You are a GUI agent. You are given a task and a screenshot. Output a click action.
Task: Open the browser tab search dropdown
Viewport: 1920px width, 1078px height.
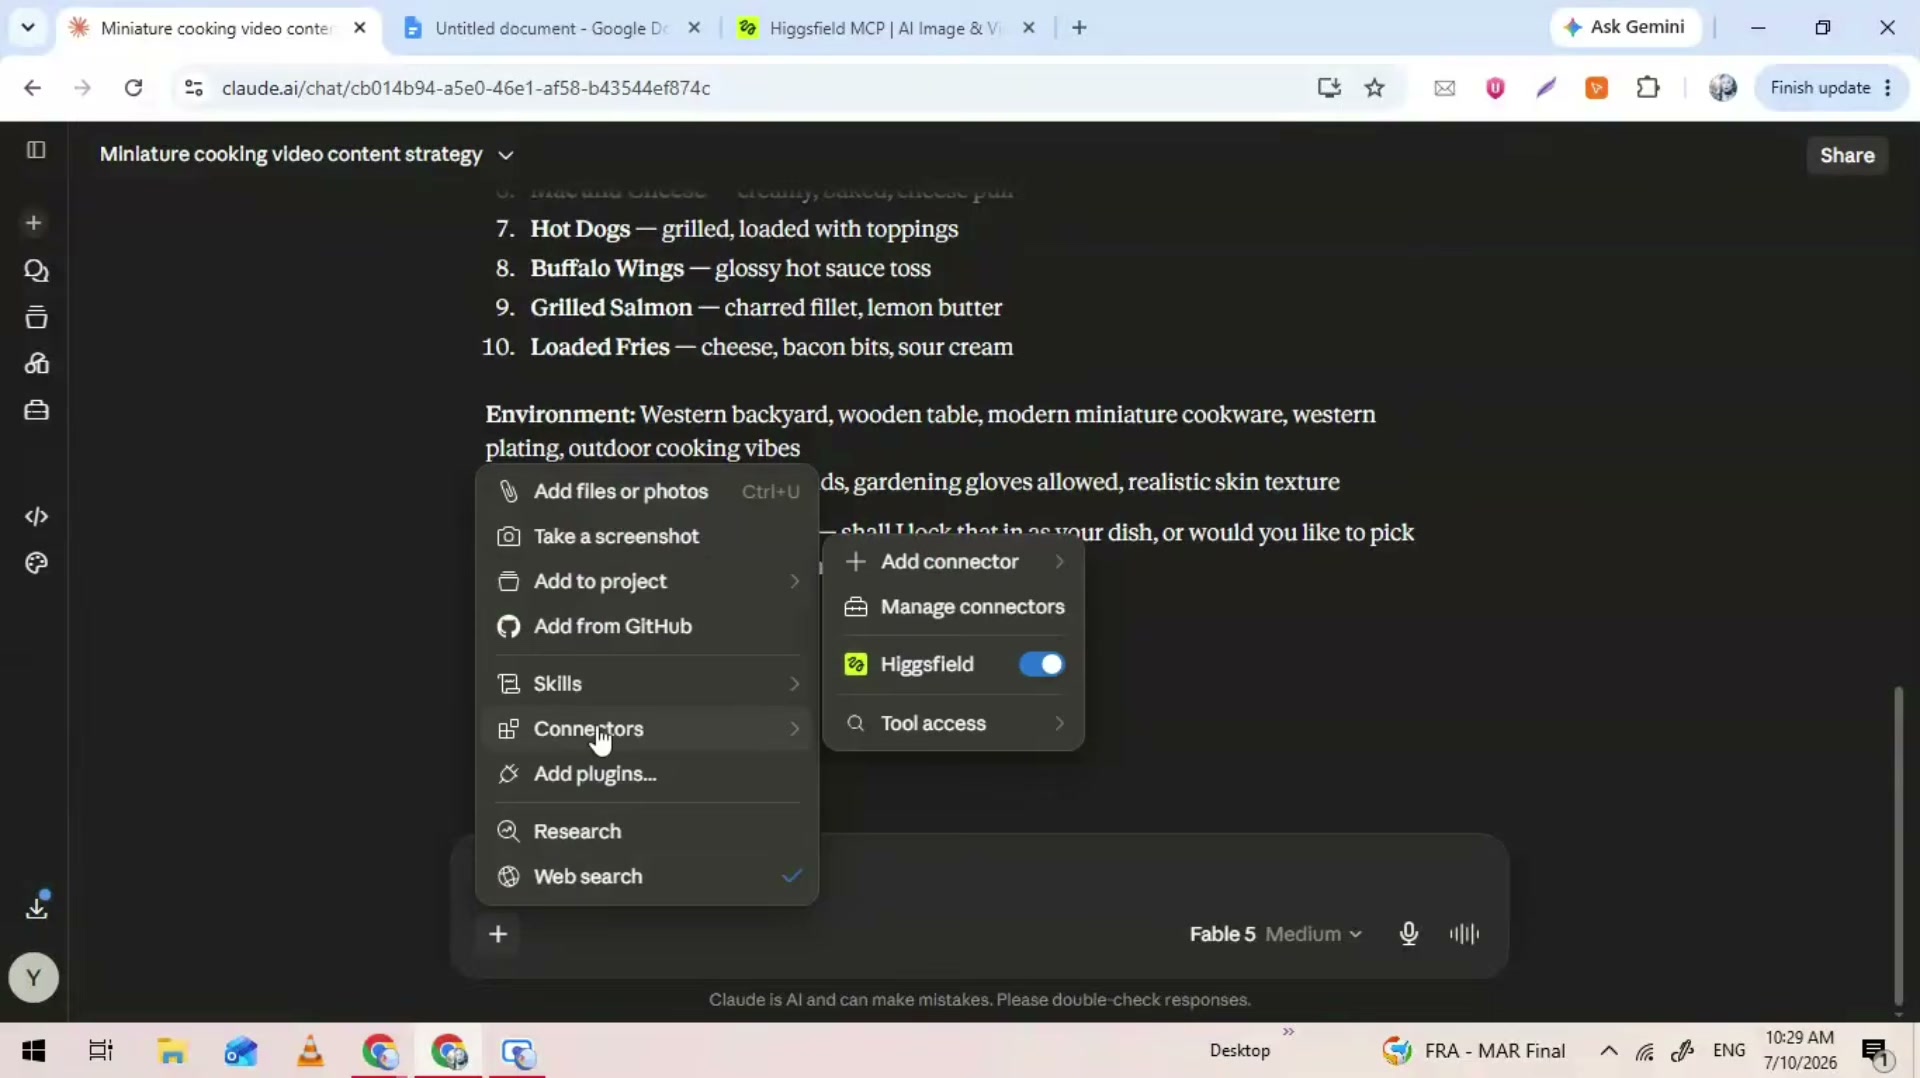point(28,28)
